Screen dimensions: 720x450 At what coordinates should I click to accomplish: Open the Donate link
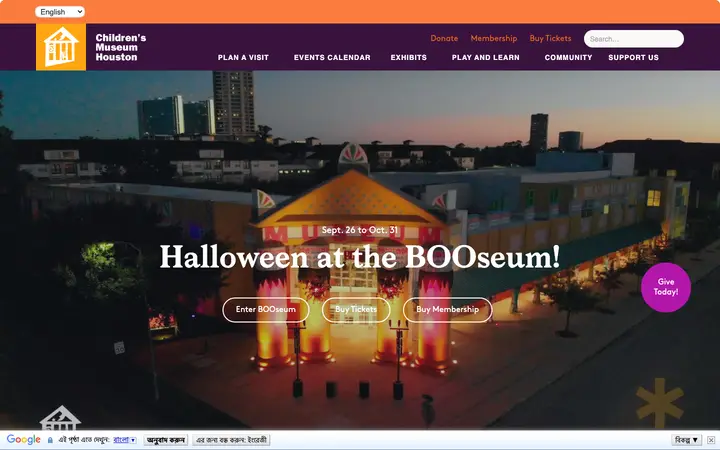point(444,39)
